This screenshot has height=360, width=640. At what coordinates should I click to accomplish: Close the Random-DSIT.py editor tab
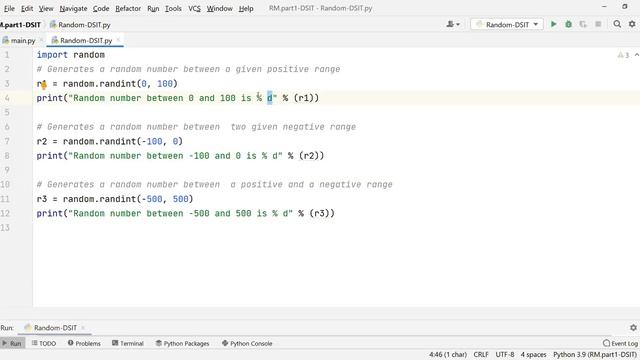coord(118,40)
